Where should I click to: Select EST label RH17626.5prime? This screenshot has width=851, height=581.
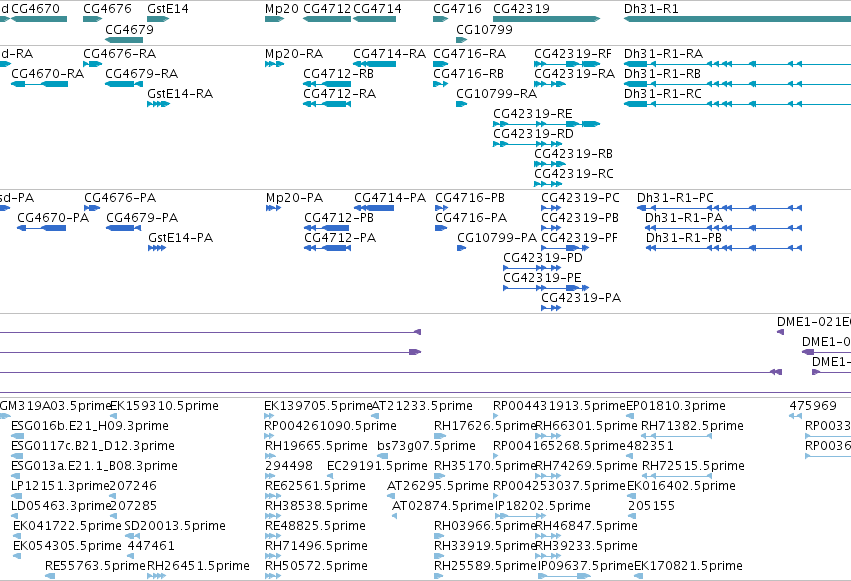[485, 426]
